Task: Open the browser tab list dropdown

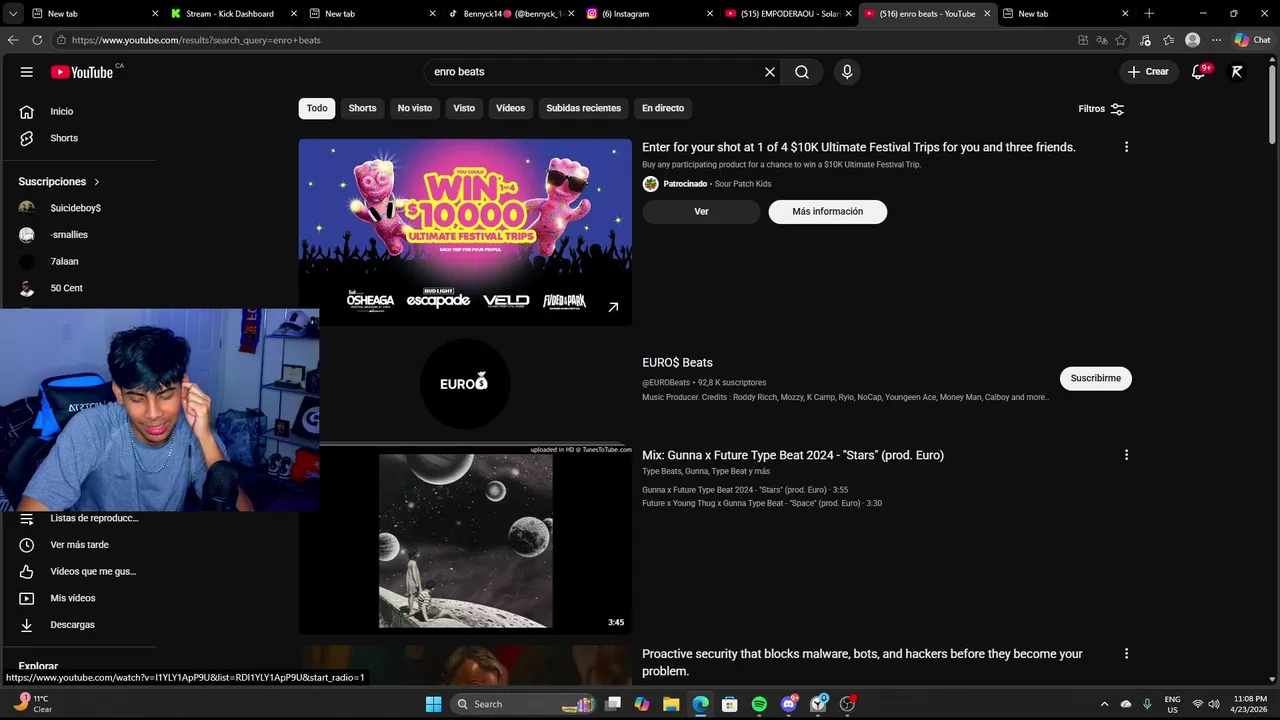Action: click(13, 14)
